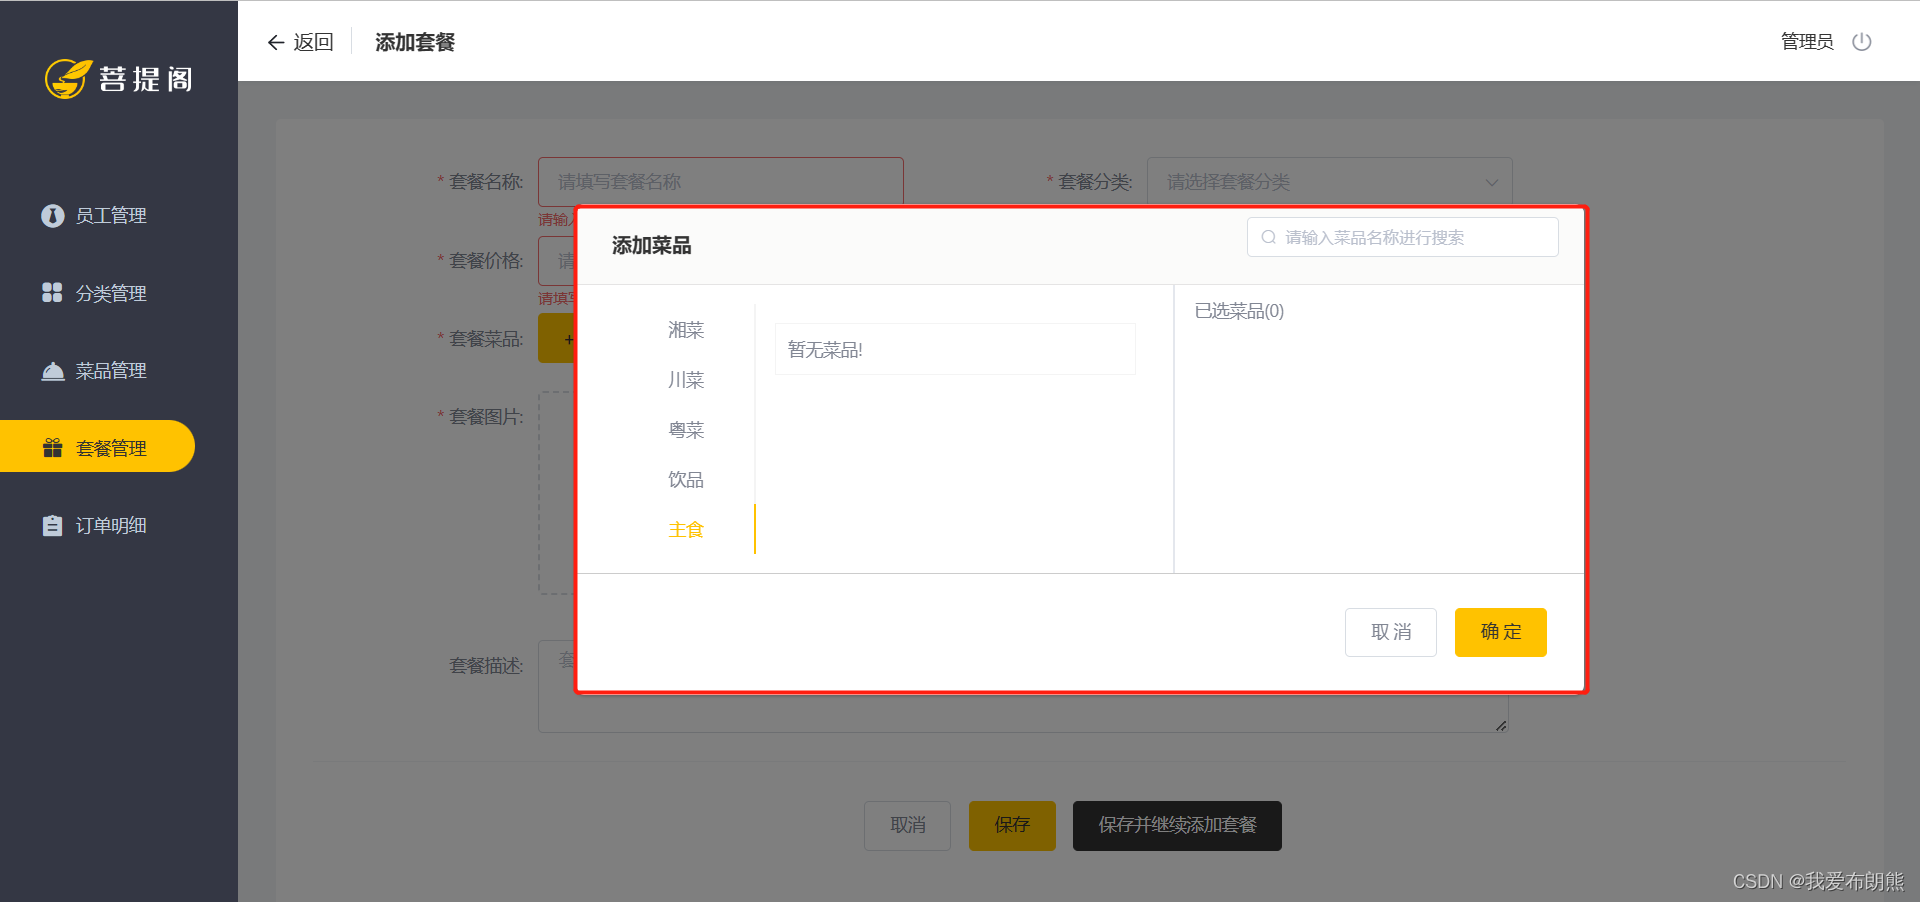The image size is (1920, 902).
Task: Click the 已选菜品(0) heading
Action: pyautogui.click(x=1239, y=311)
